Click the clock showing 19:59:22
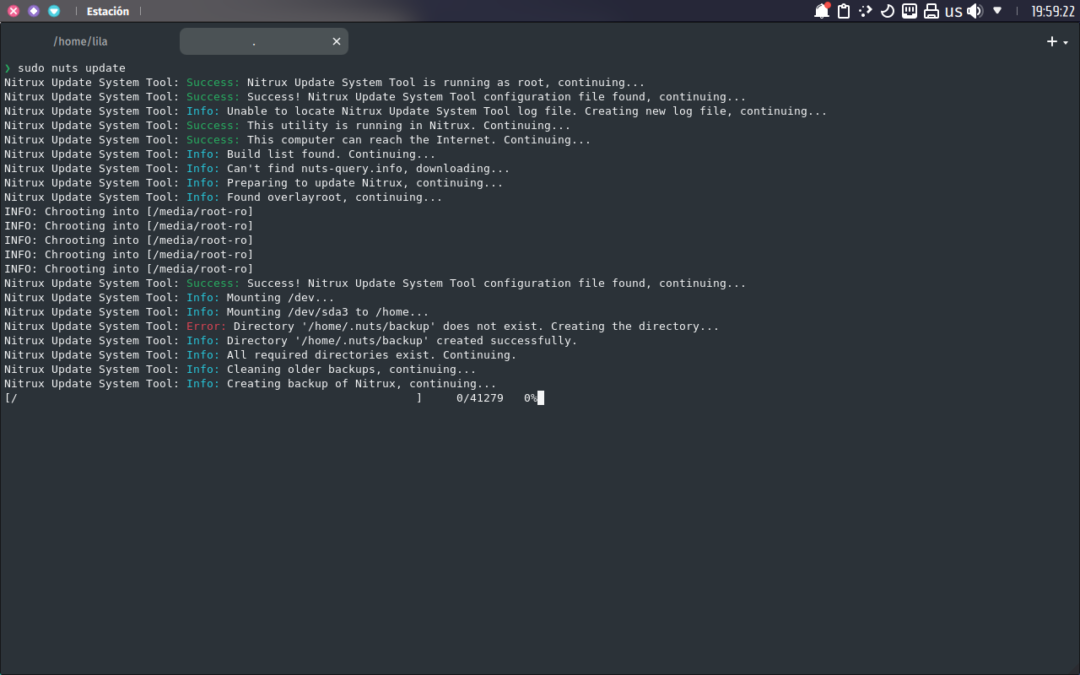1080x675 pixels. 1051,11
